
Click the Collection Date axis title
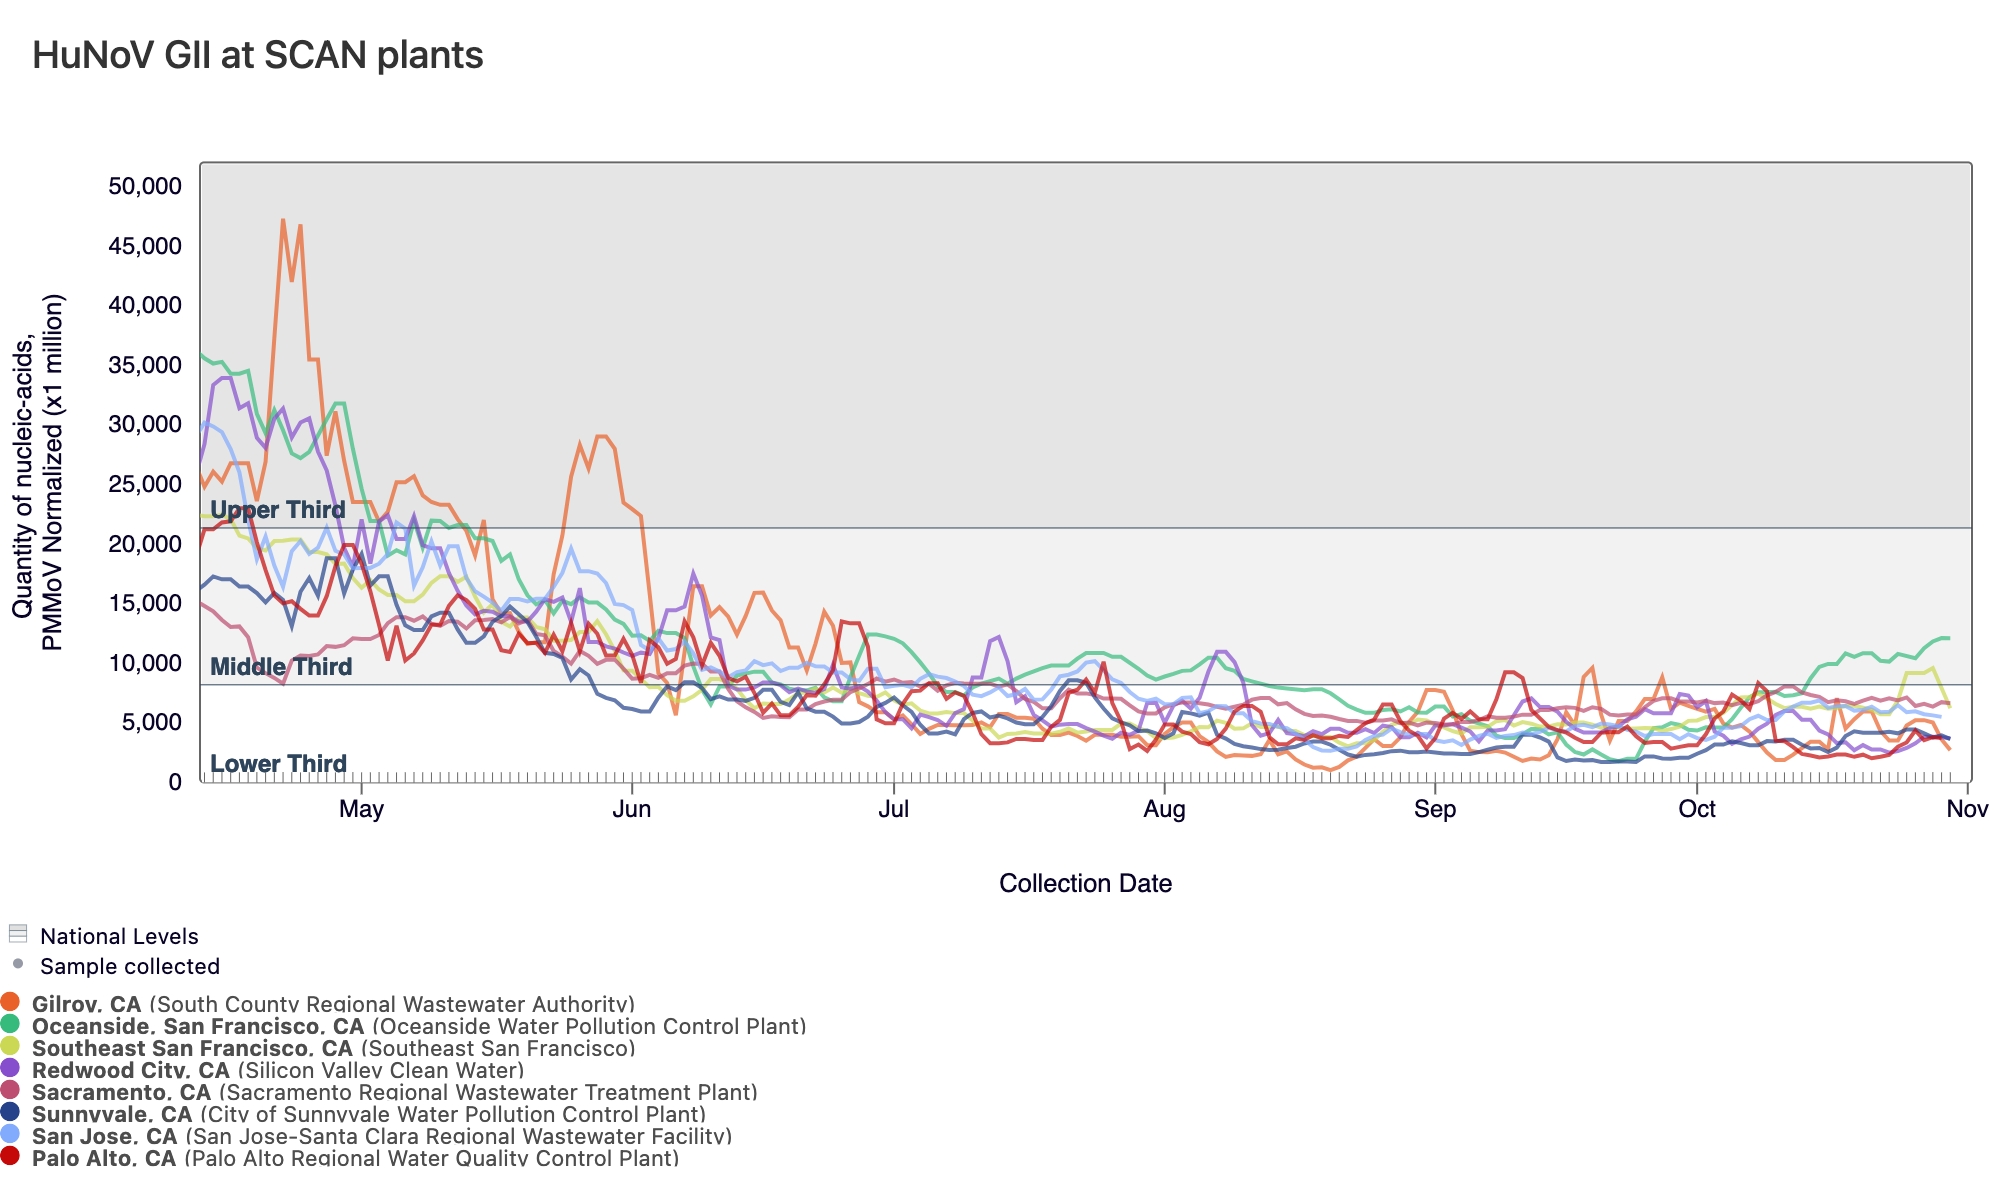coord(1085,883)
